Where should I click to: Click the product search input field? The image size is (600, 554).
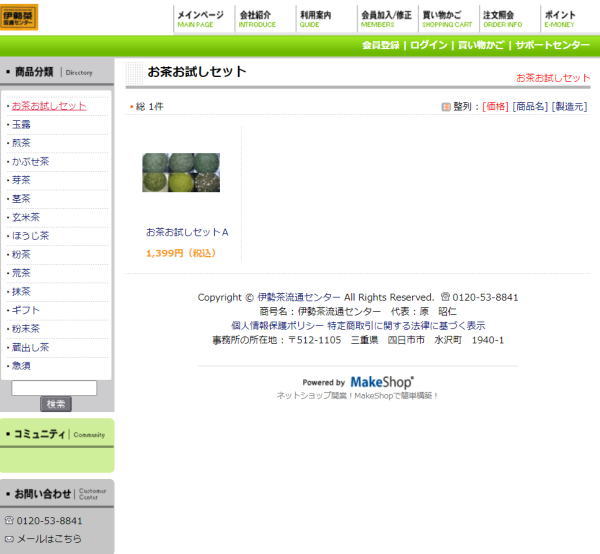click(x=54, y=388)
